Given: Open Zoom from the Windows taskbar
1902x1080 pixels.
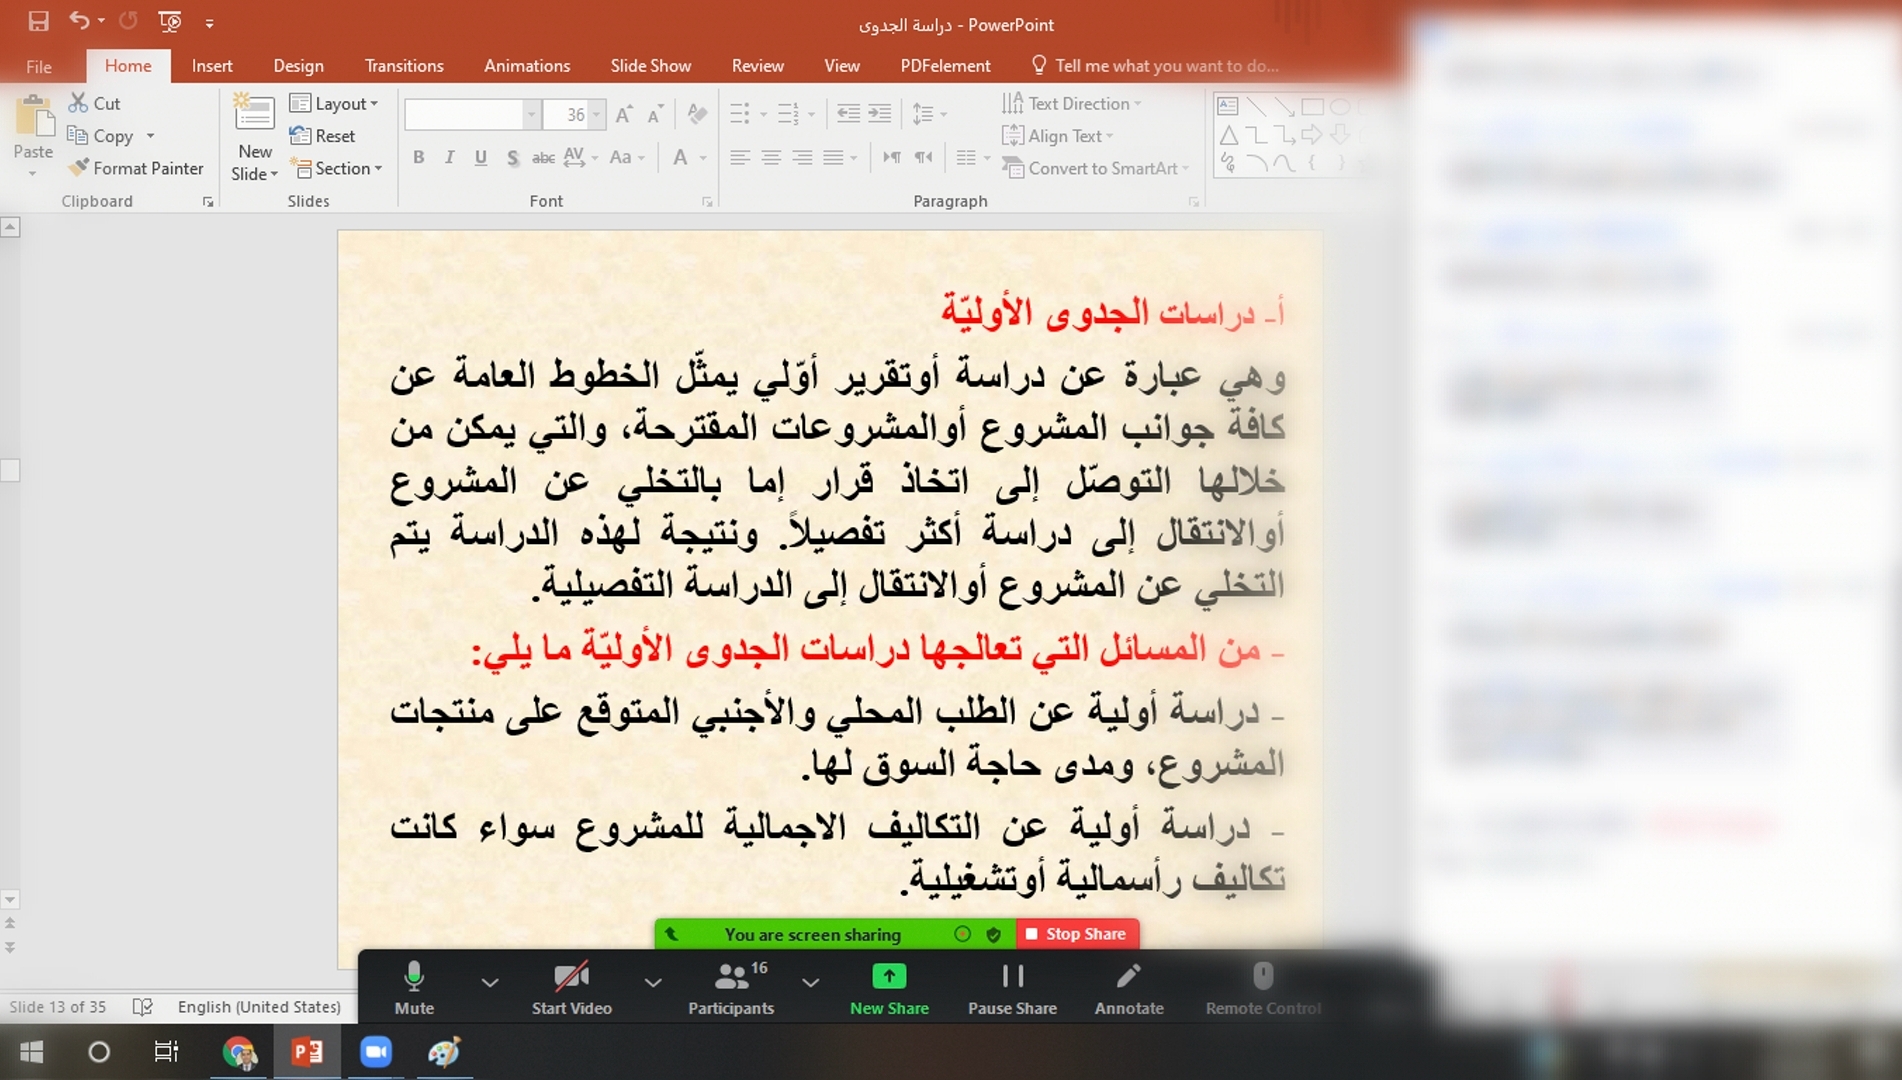Looking at the screenshot, I should point(376,1052).
